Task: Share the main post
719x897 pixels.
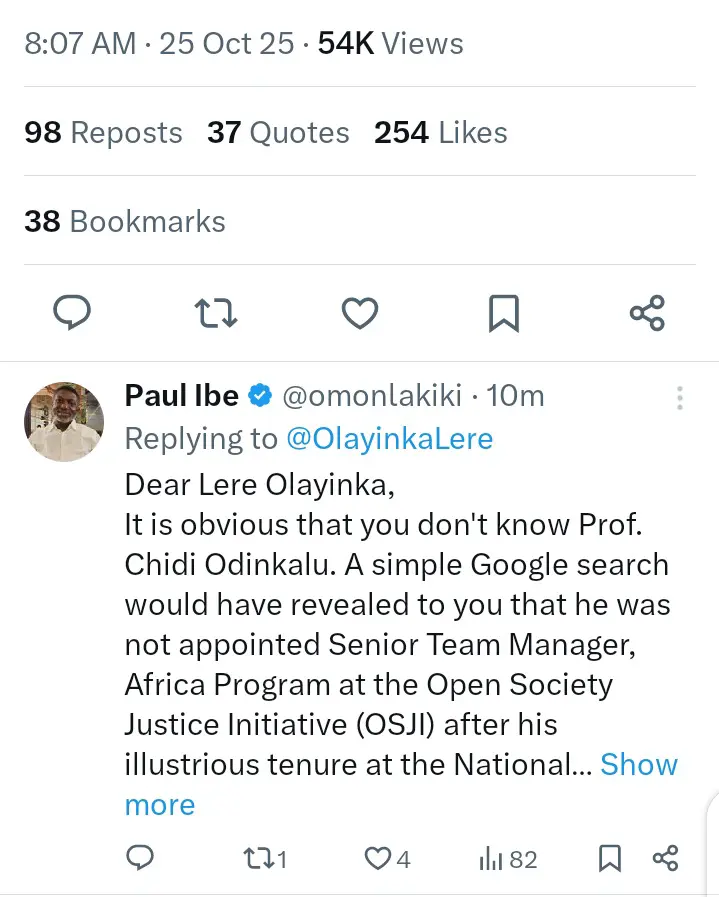Action: pyautogui.click(x=647, y=314)
